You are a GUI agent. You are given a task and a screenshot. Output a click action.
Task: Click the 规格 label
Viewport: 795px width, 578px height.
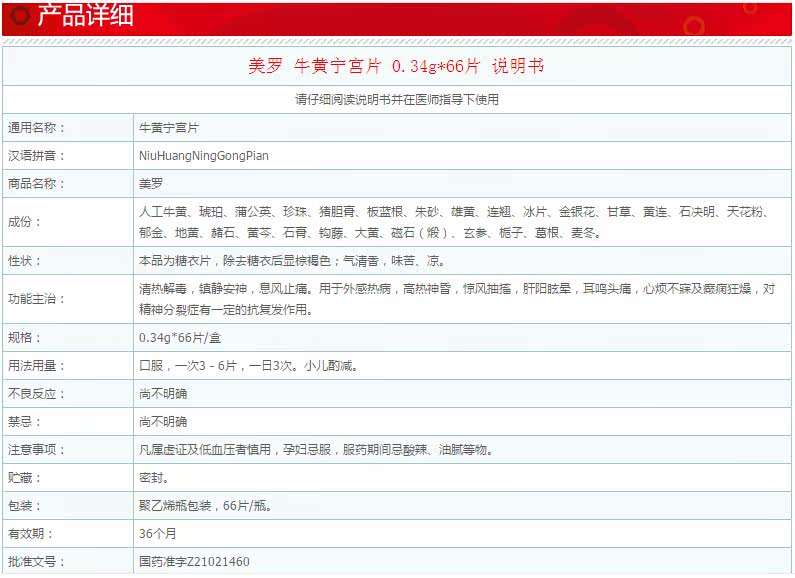pos(25,338)
